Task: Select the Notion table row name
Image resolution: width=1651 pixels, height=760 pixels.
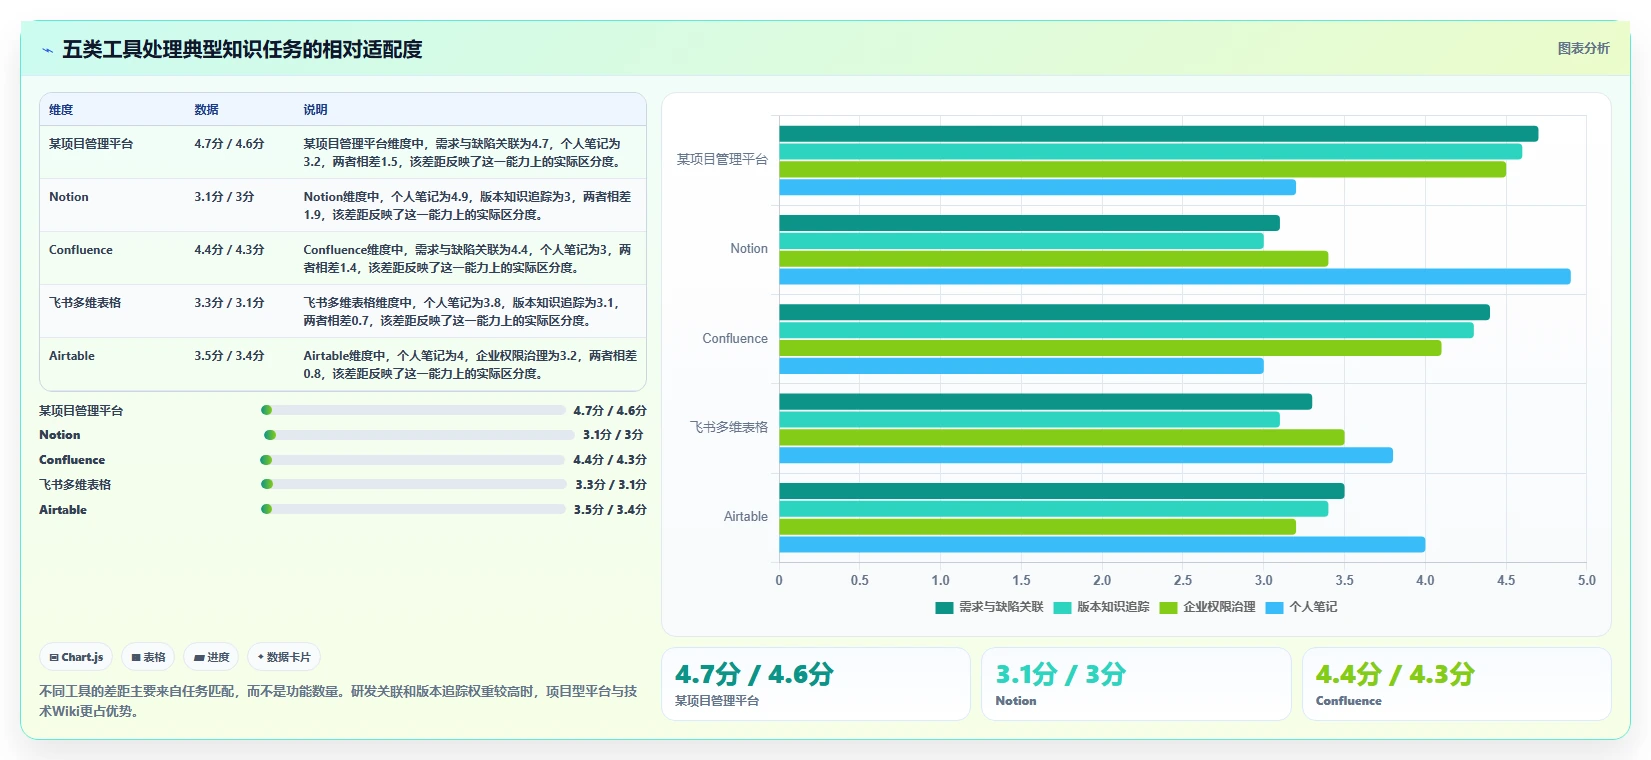Action: [69, 197]
